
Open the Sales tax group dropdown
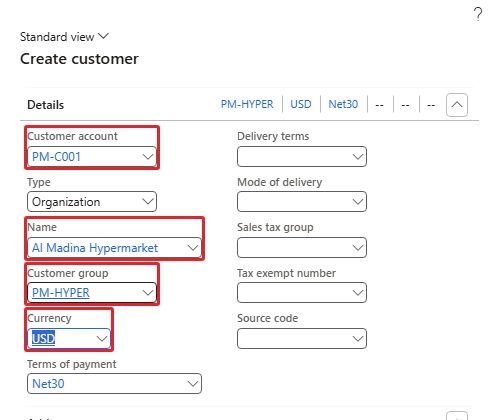[302, 248]
